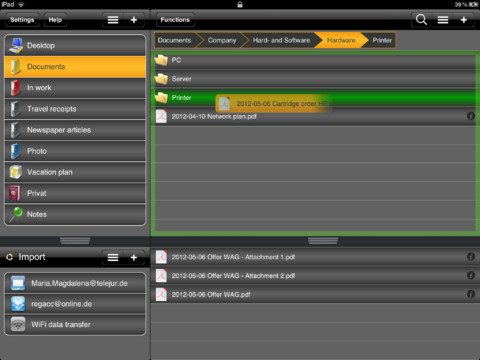Select the Hardware breadcrumb
This screenshot has width=480, height=360.
tap(341, 40)
